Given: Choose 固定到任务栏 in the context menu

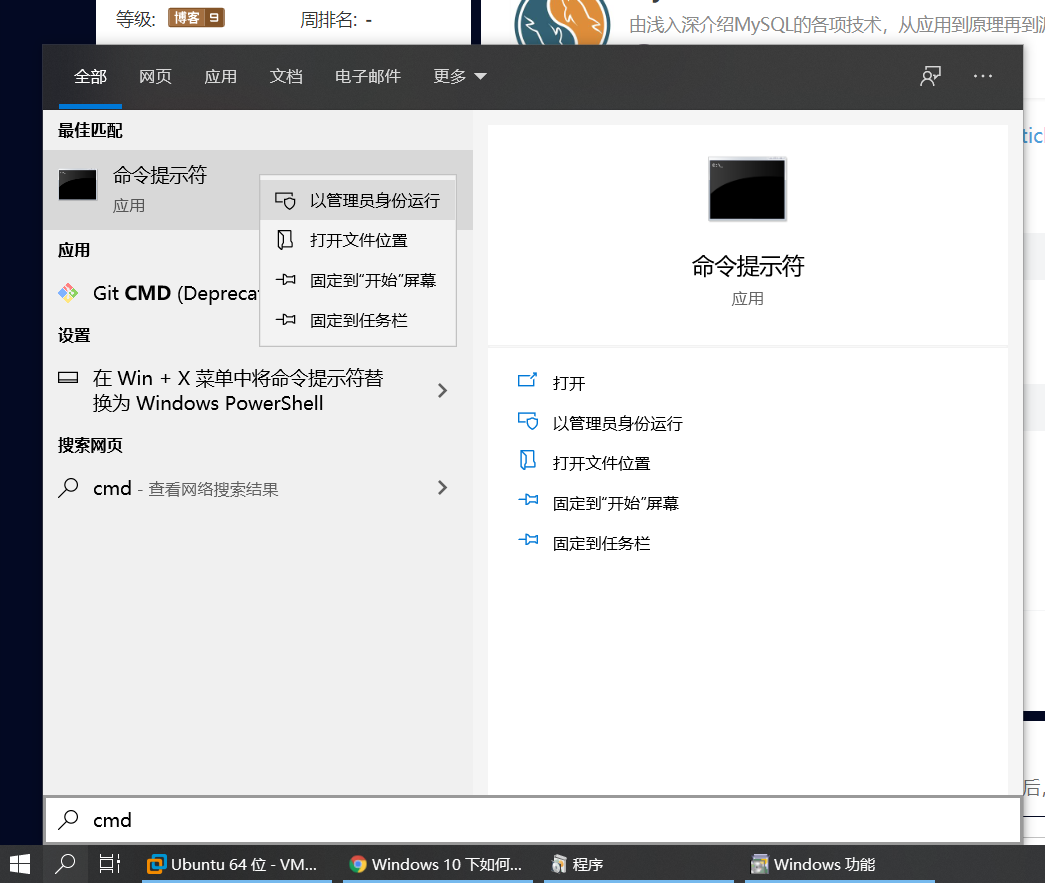Looking at the screenshot, I should click(358, 321).
